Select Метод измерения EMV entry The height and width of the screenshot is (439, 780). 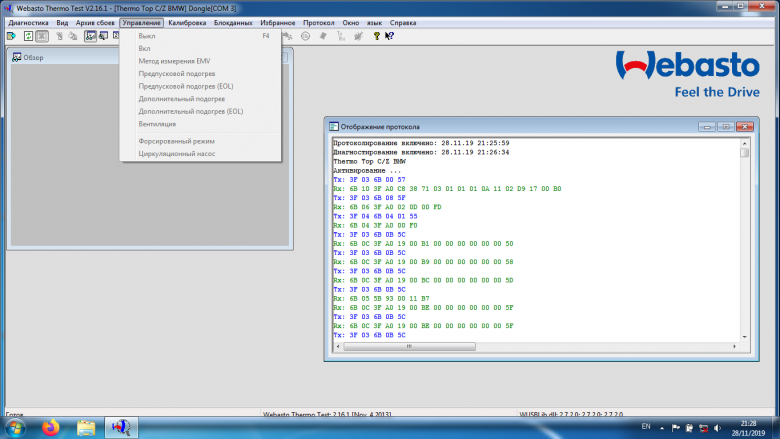(x=200, y=61)
